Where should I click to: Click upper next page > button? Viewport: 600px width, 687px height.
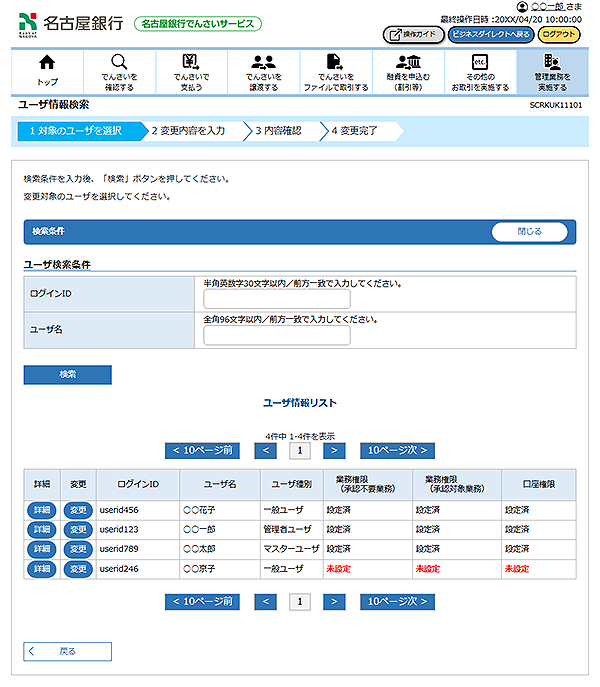(x=334, y=450)
